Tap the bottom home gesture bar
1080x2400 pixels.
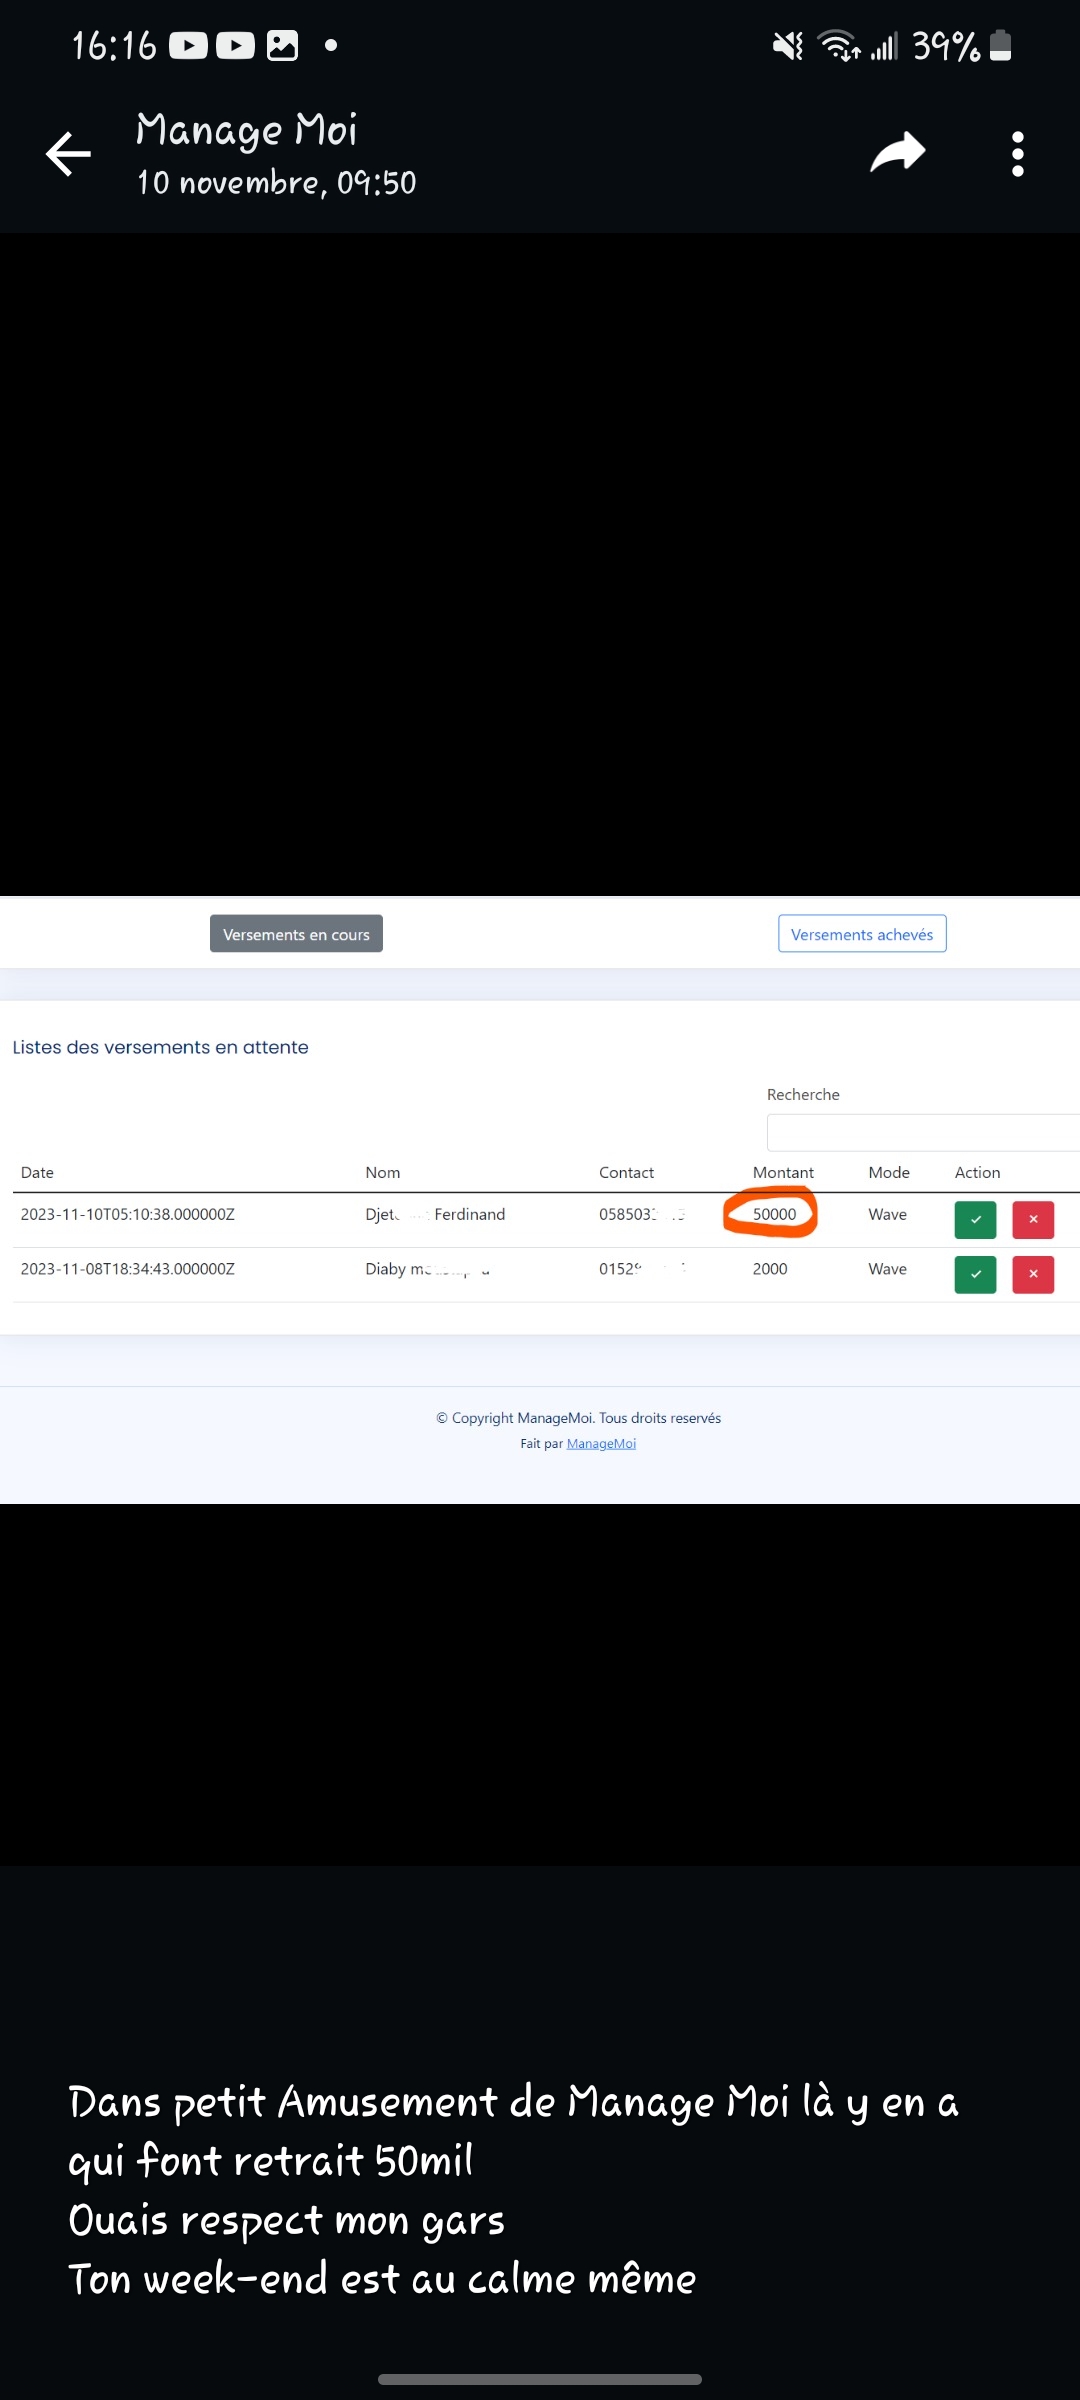point(540,2379)
